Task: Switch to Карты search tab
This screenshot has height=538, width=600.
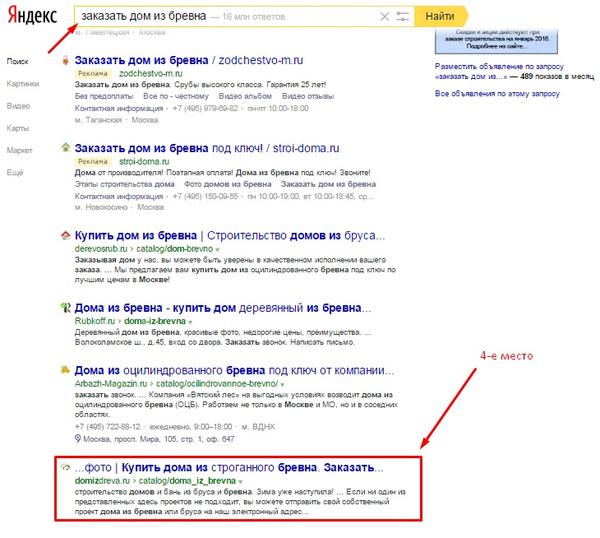Action: point(18,128)
